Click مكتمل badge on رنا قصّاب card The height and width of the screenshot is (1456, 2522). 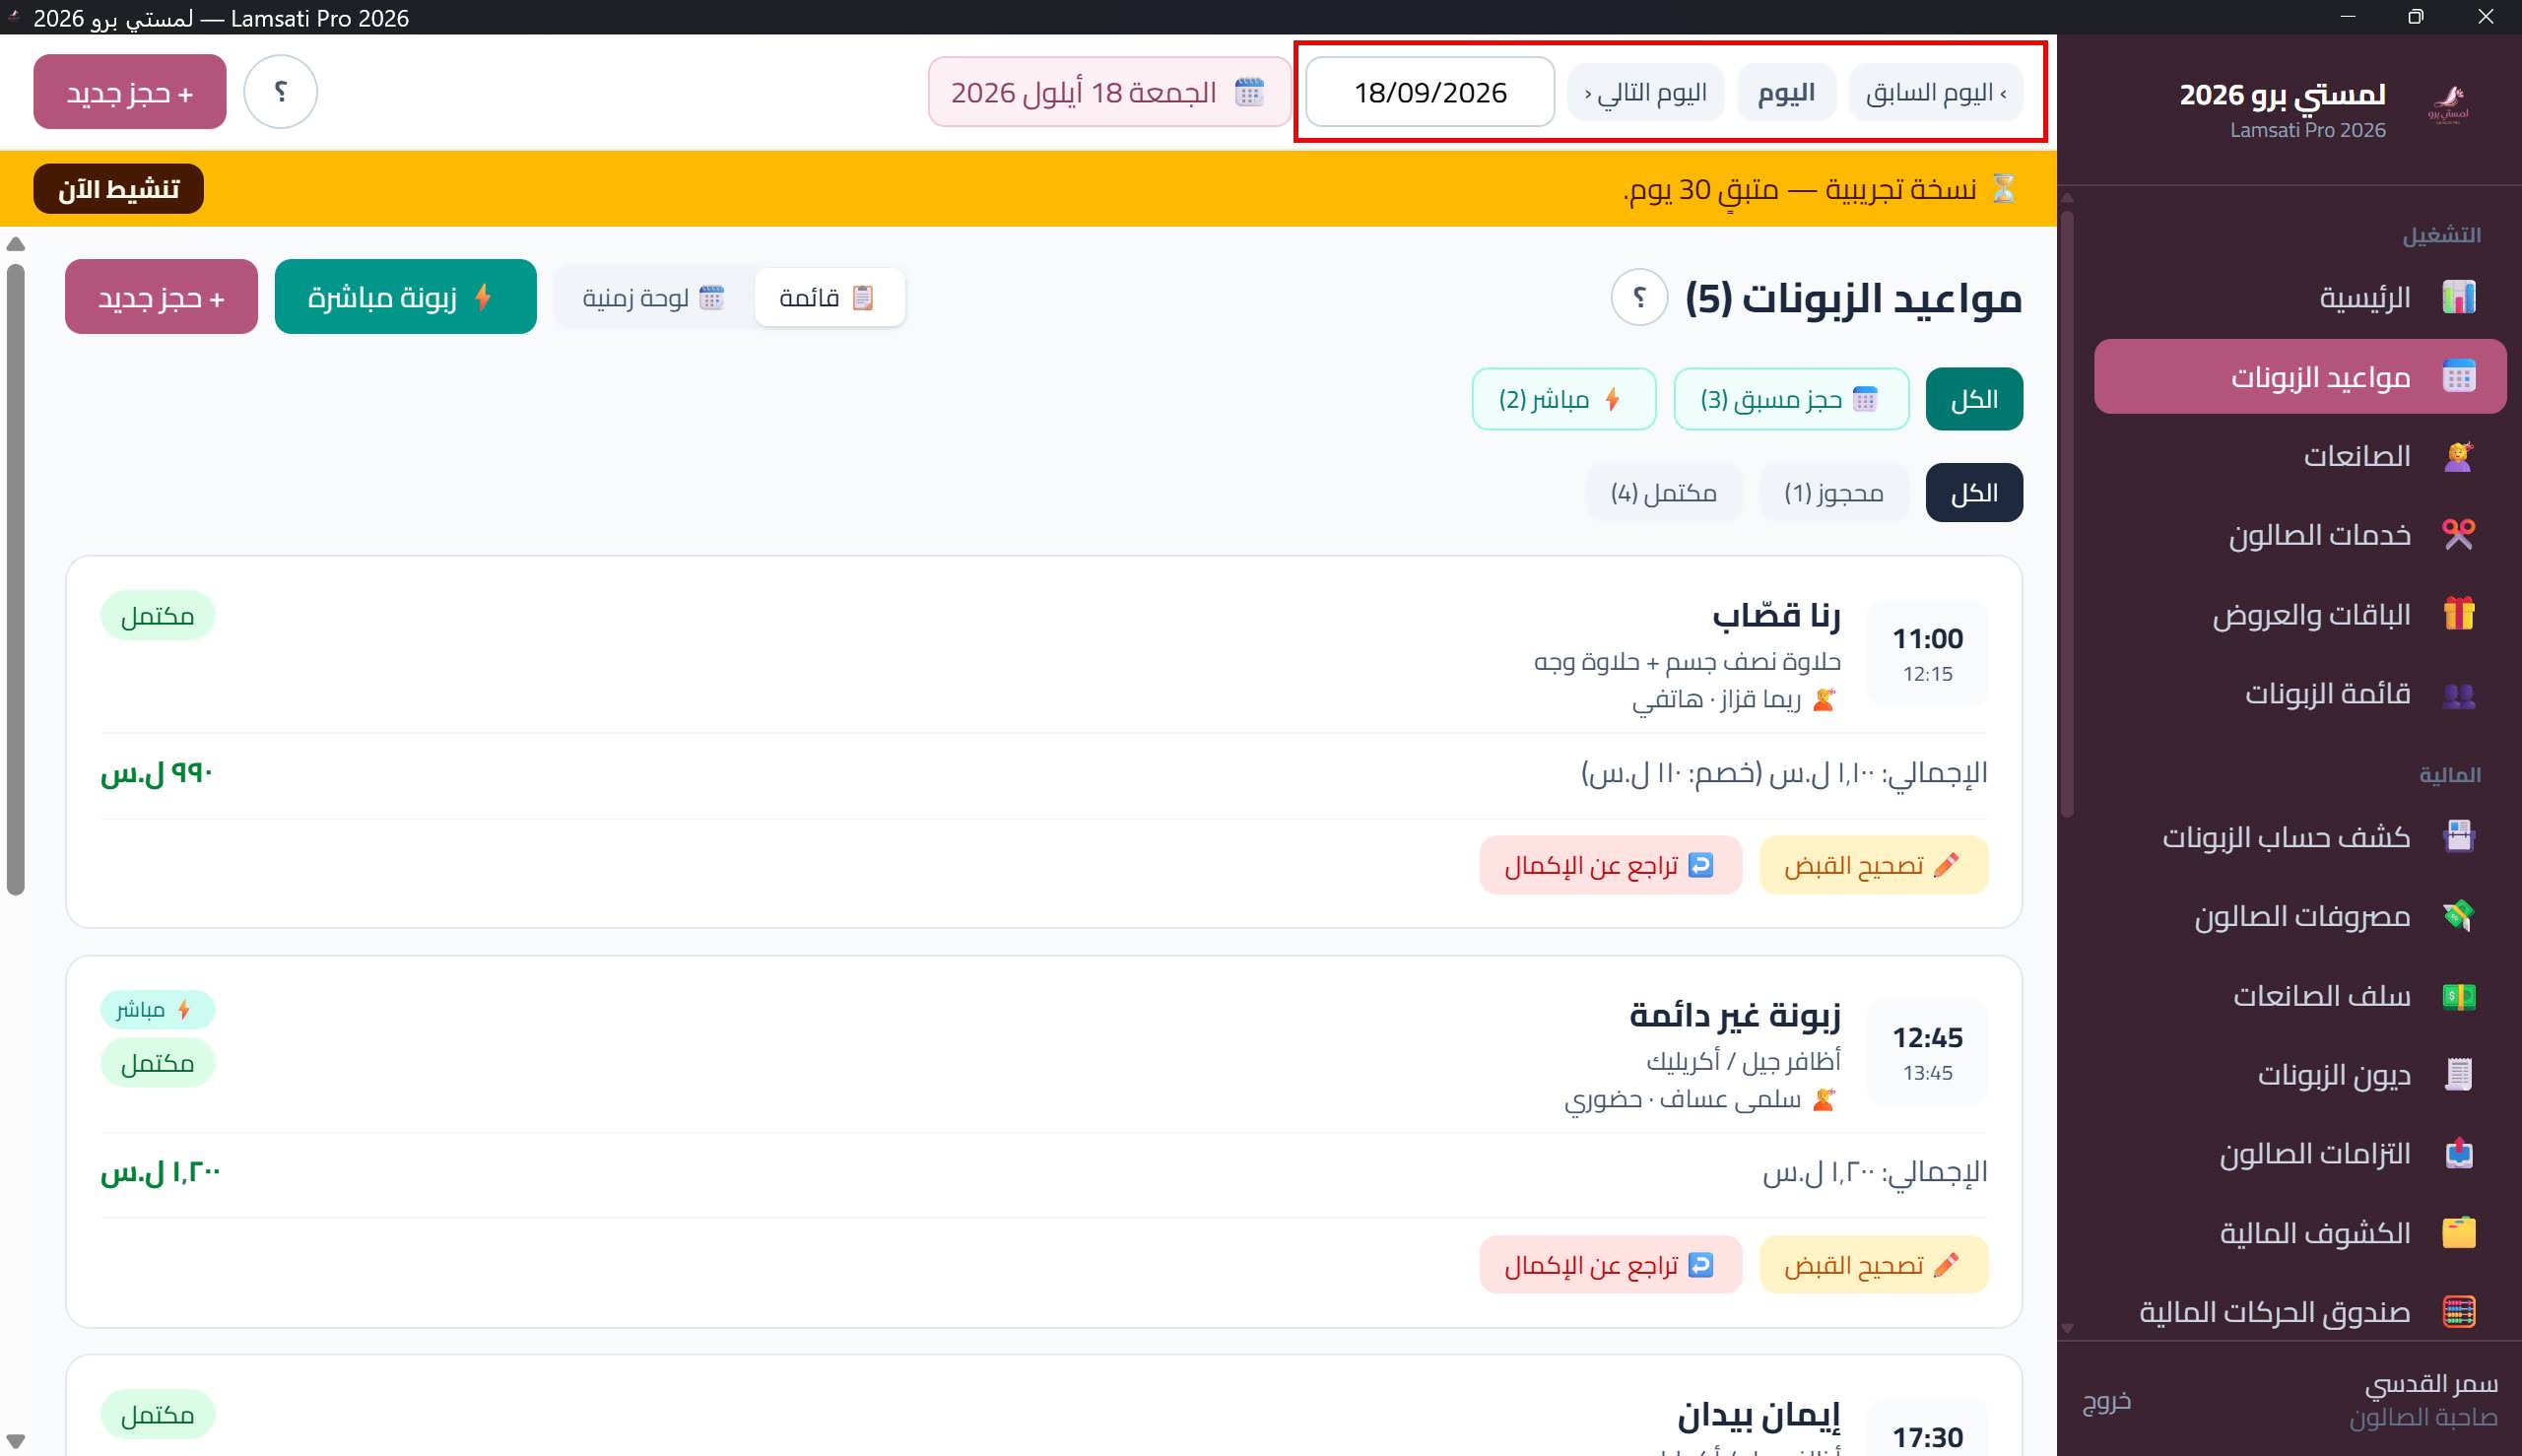coord(157,616)
